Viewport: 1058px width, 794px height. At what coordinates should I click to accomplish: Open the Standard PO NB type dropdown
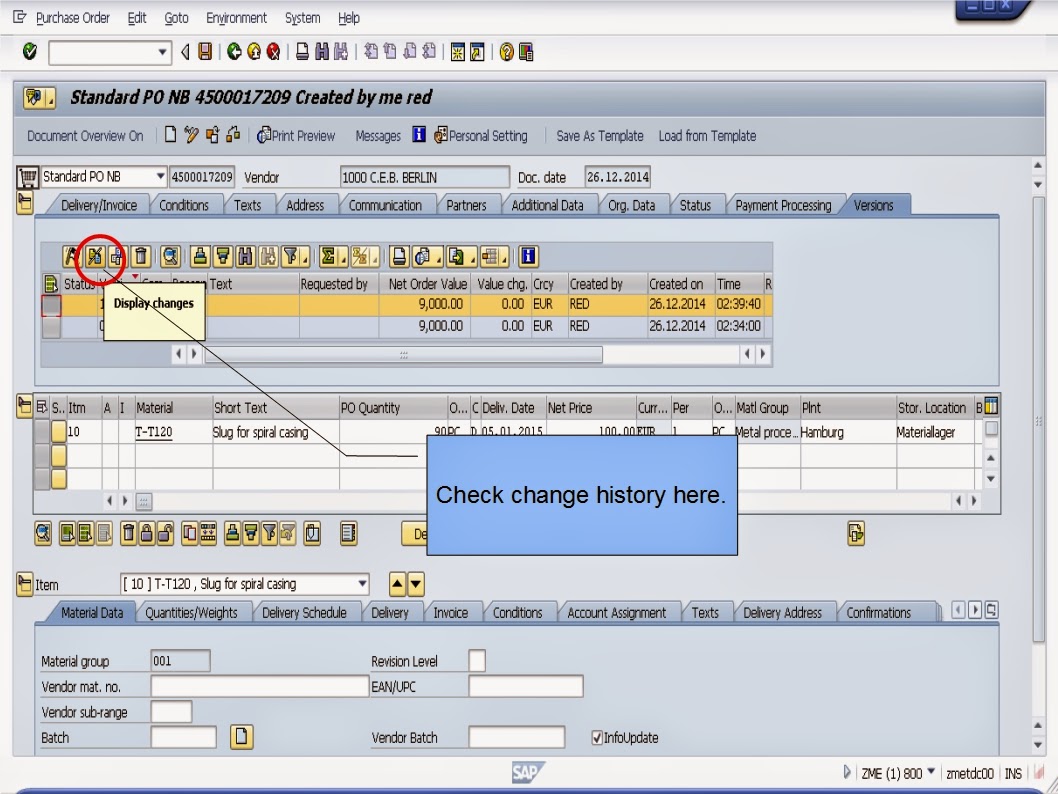(x=160, y=177)
